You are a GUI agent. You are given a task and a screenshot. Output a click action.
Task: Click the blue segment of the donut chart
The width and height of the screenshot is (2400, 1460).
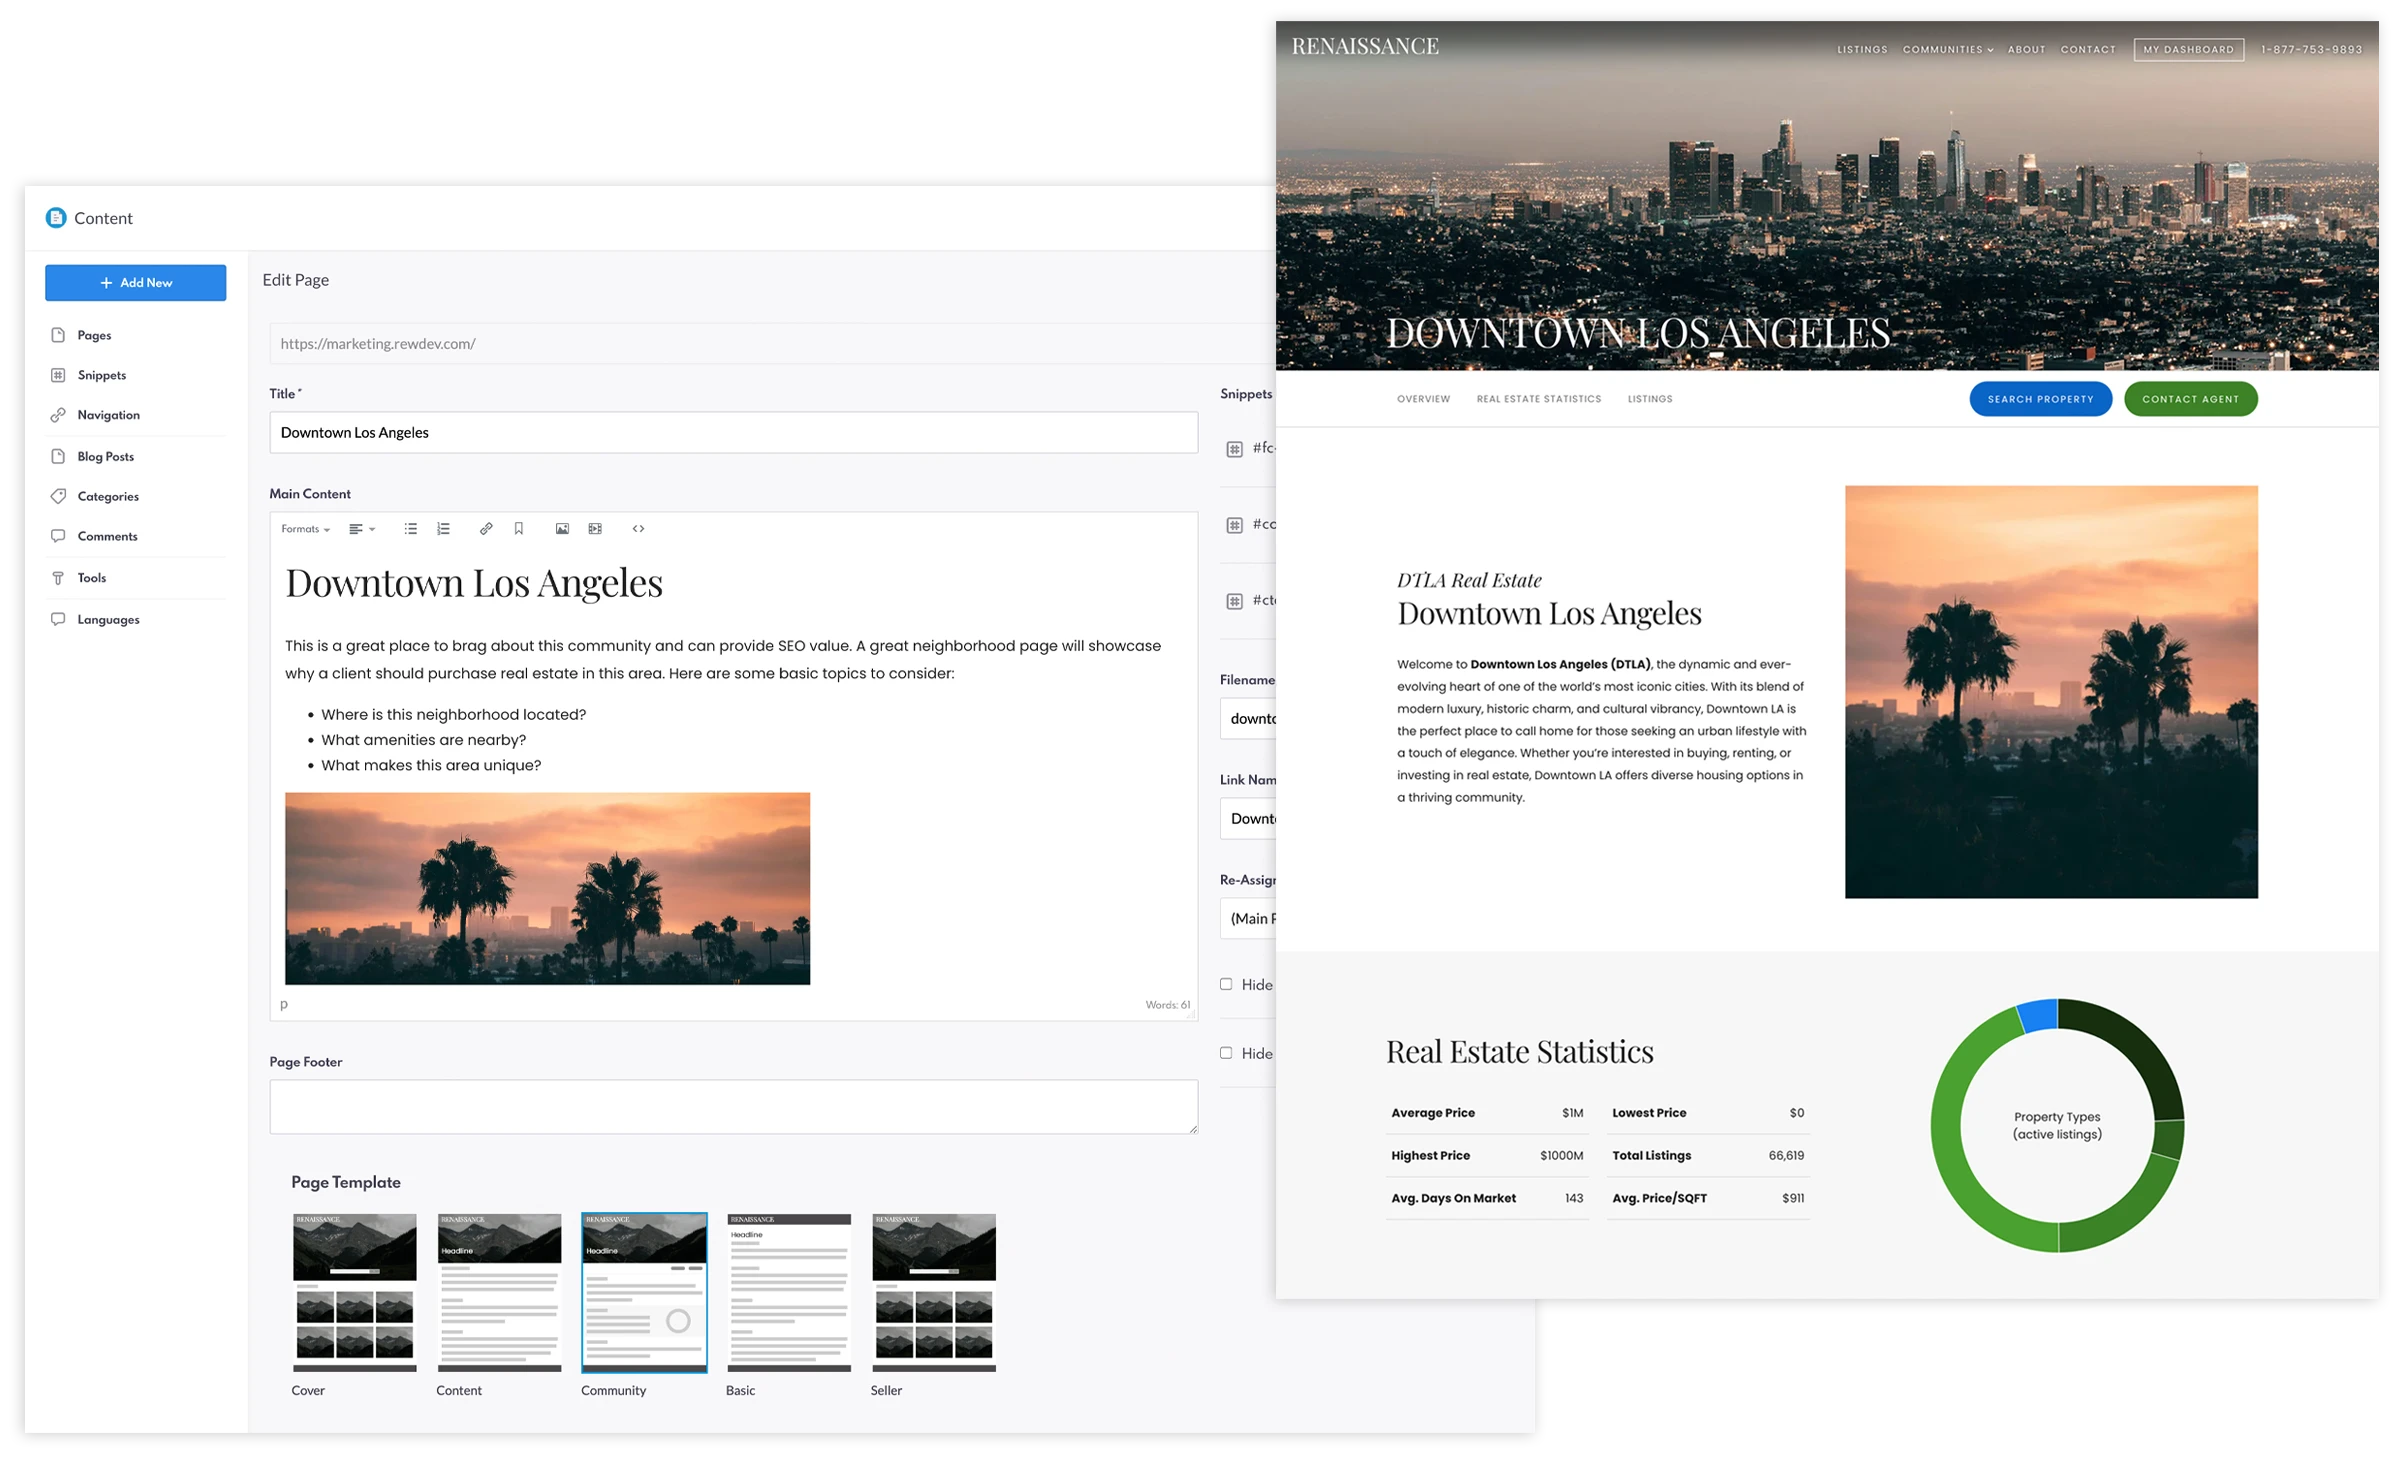click(x=2038, y=1016)
